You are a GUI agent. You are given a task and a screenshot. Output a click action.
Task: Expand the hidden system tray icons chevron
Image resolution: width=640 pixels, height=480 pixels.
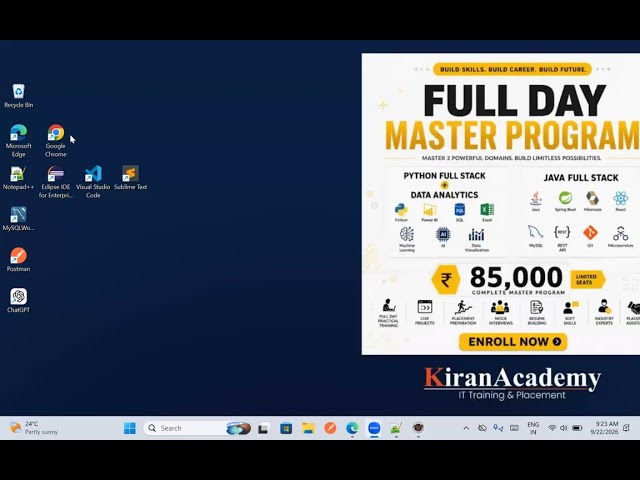point(466,428)
